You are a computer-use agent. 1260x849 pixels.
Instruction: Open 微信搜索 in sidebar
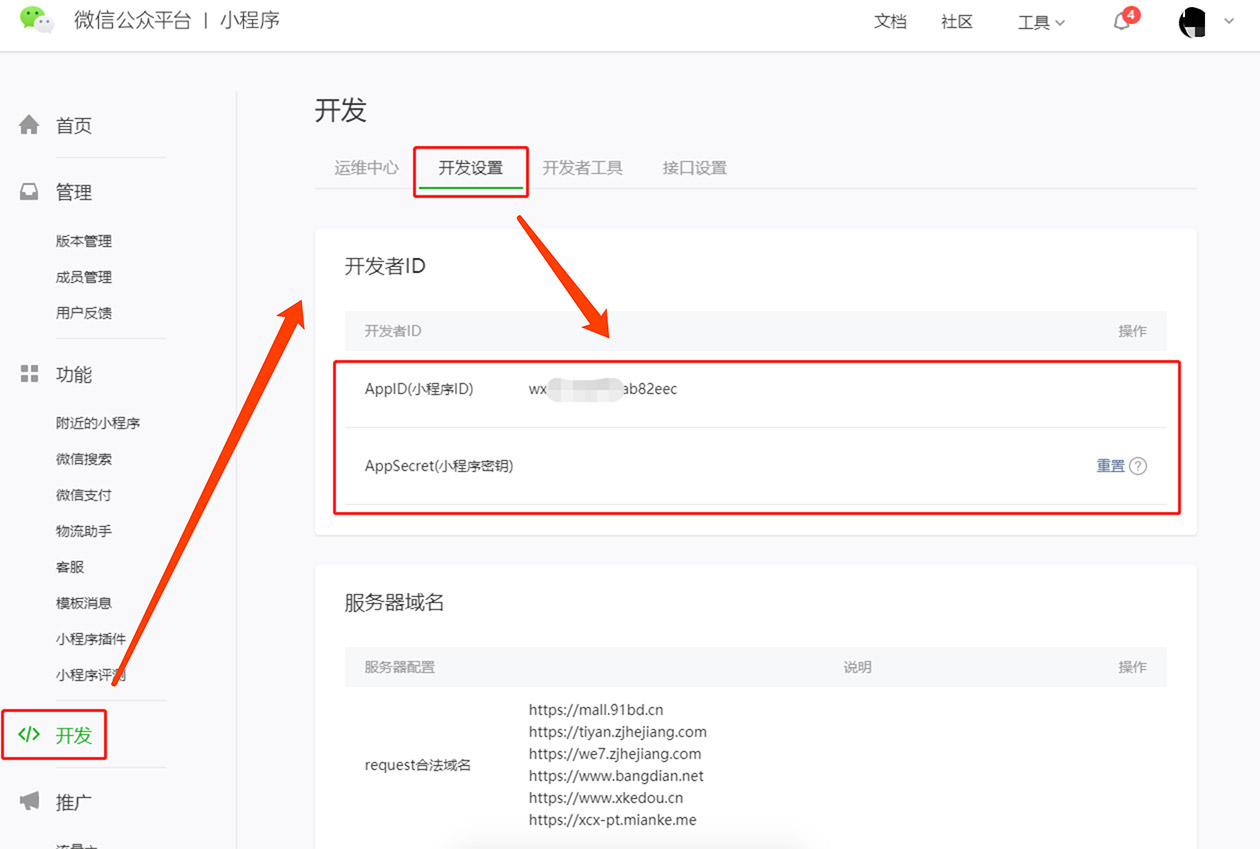84,459
